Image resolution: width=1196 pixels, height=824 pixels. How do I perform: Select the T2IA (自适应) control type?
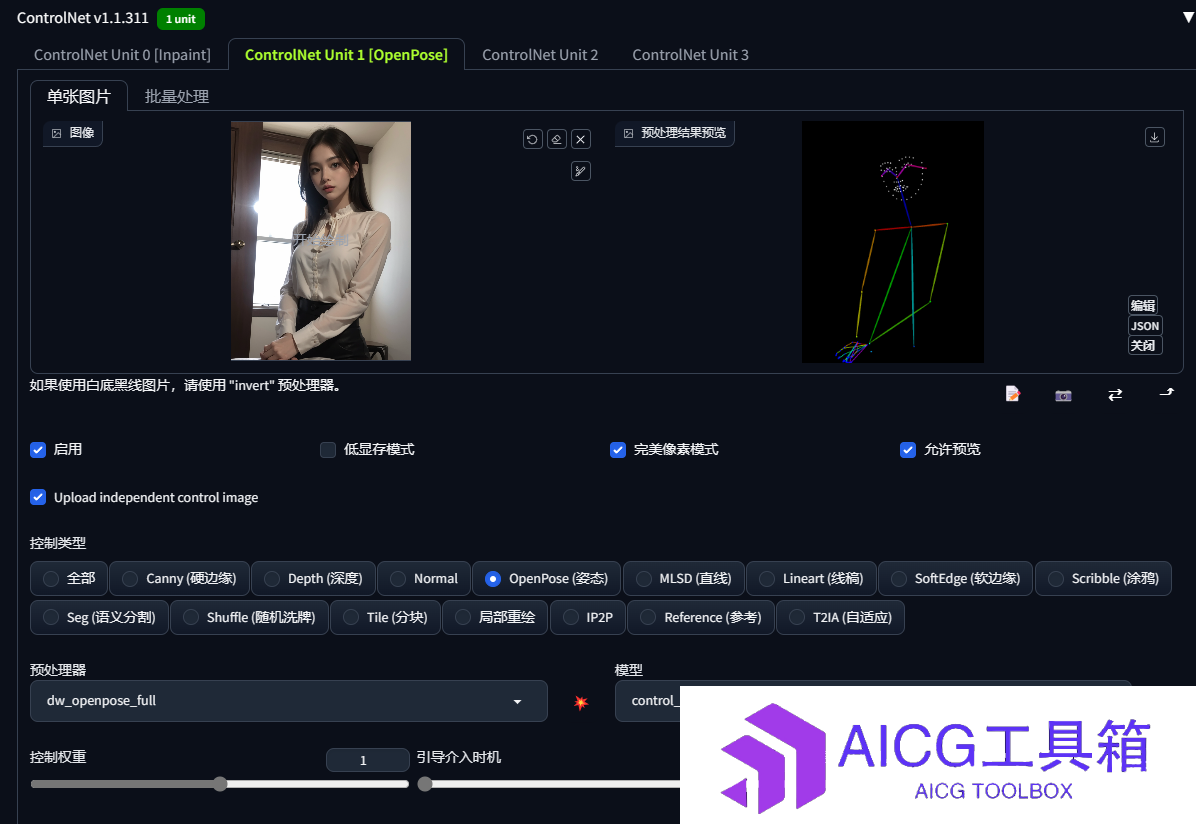[841, 617]
